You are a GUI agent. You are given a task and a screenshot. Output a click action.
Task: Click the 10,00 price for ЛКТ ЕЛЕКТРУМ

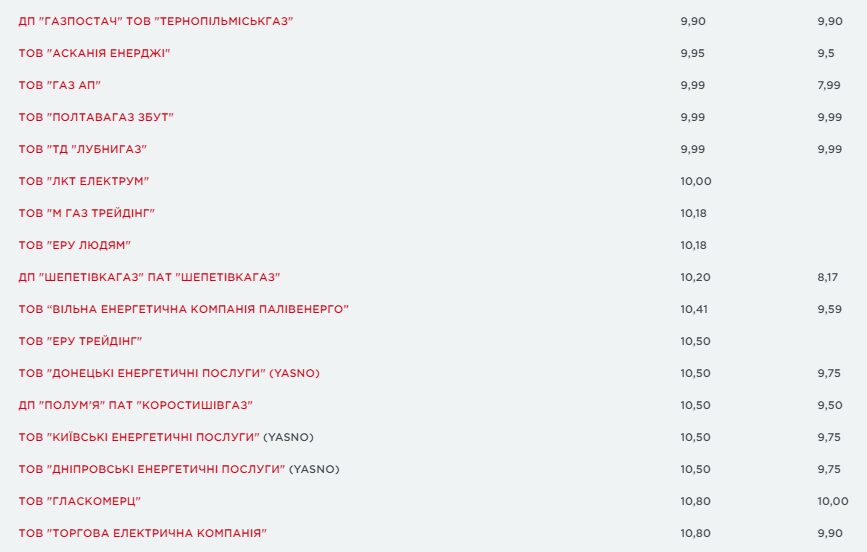(x=696, y=181)
